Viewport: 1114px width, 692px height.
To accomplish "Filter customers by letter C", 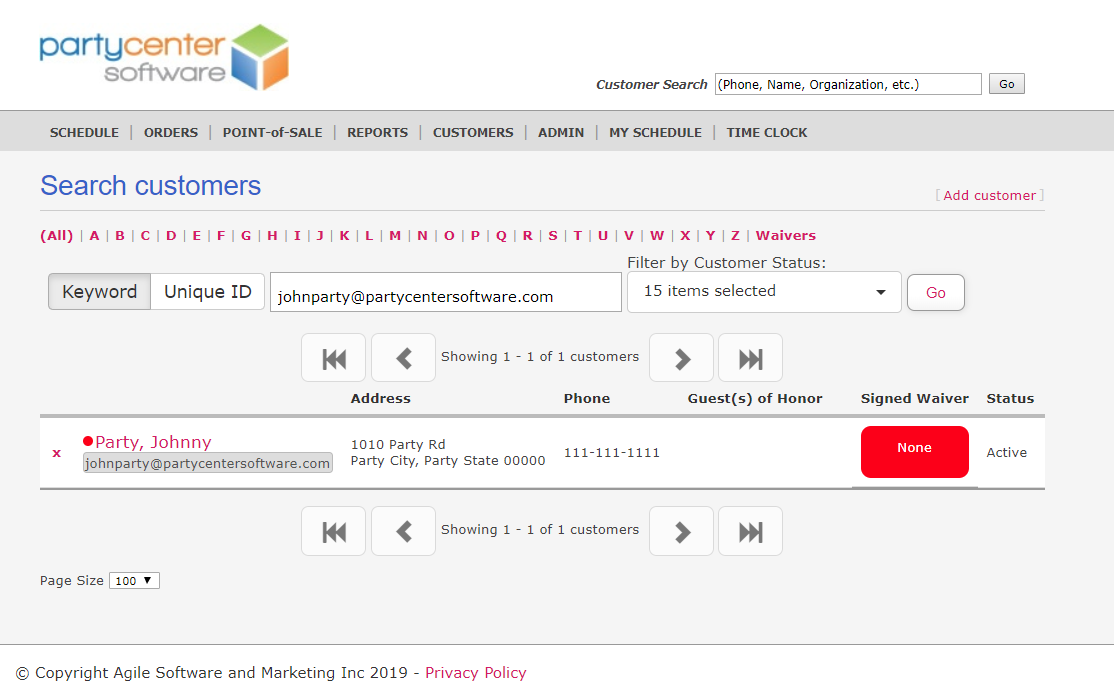I will (x=145, y=235).
